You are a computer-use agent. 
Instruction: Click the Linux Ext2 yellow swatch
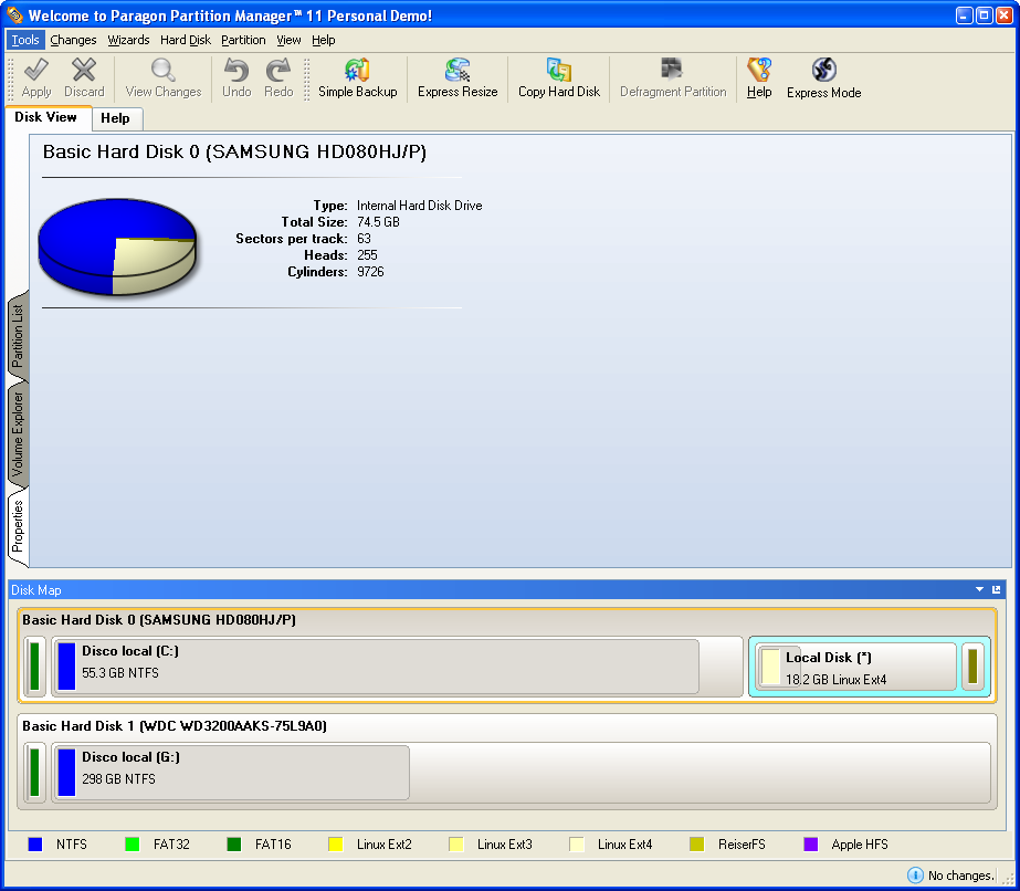336,844
